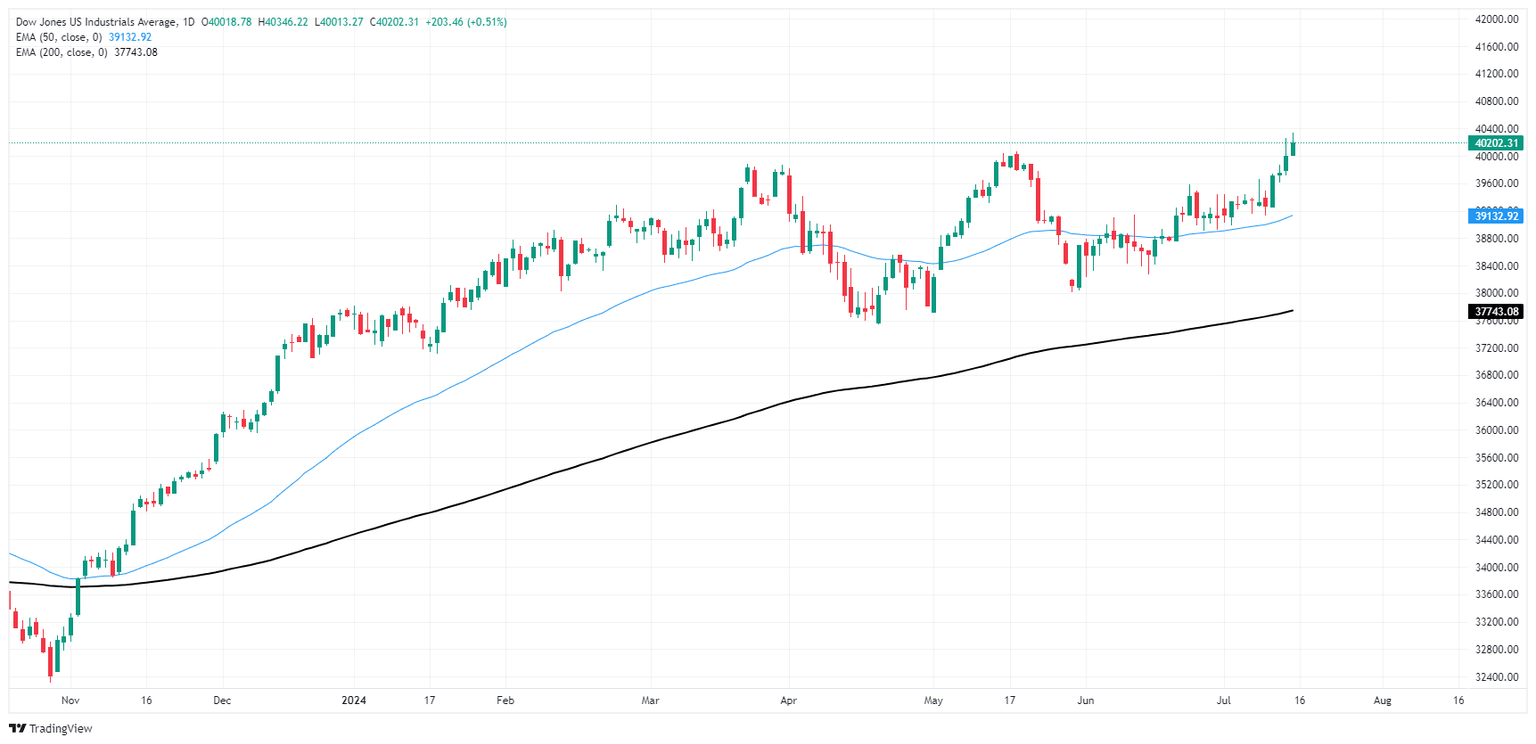Click the latest green candlestick at far right
Screen dimensions: 1536x744
click(1293, 148)
